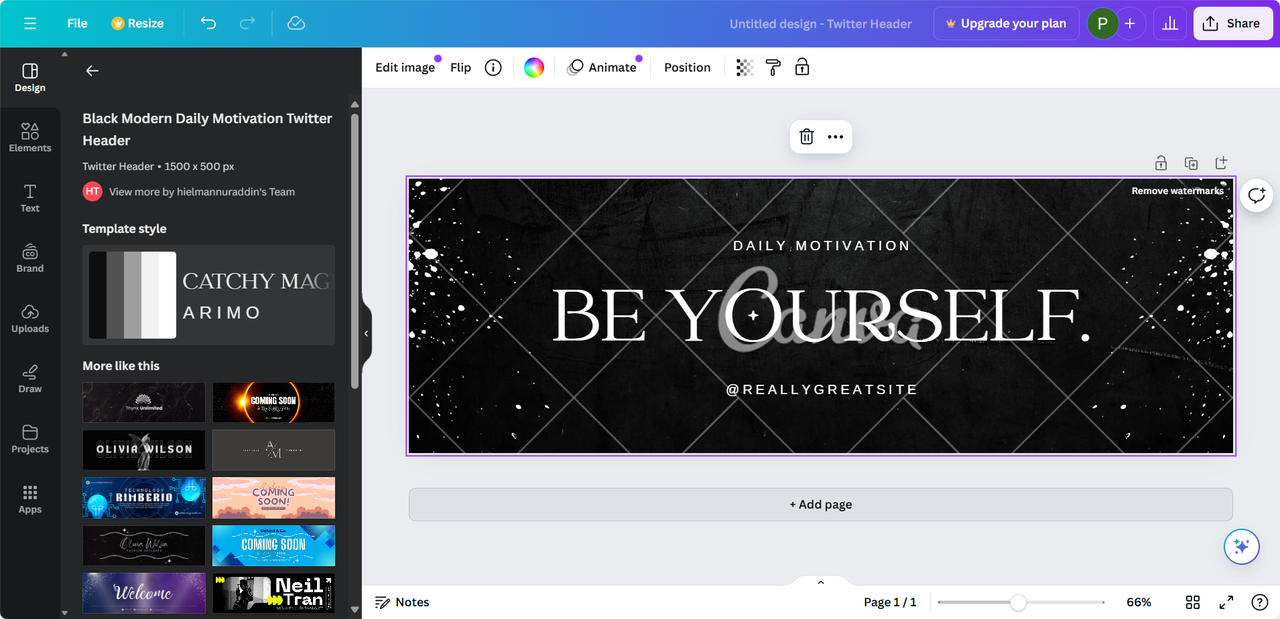1280x619 pixels.
Task: Open the image info icon
Action: (x=493, y=67)
